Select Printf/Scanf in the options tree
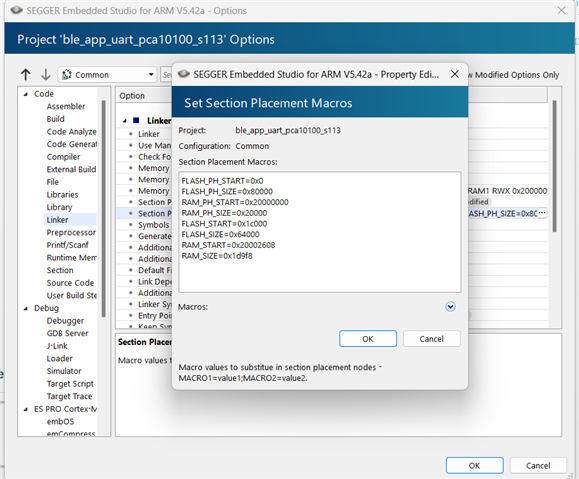This screenshot has width=579, height=479. click(x=67, y=245)
